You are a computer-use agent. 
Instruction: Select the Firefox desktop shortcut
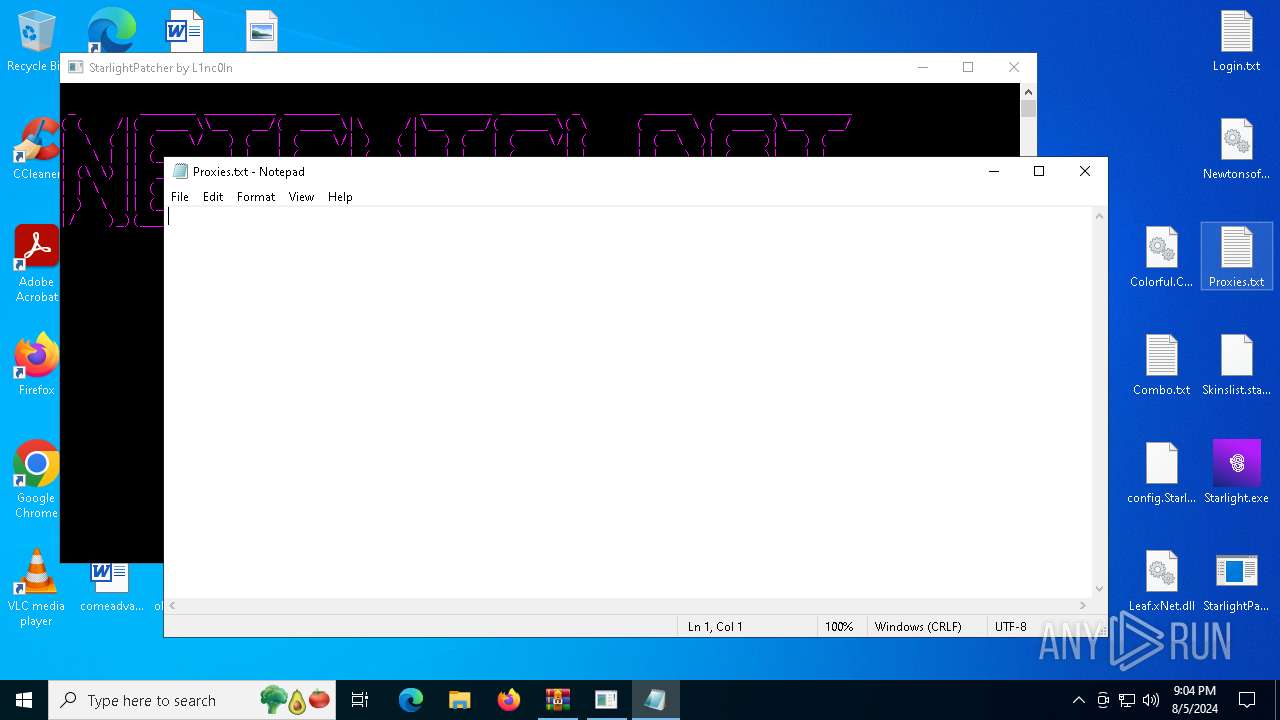click(x=36, y=365)
